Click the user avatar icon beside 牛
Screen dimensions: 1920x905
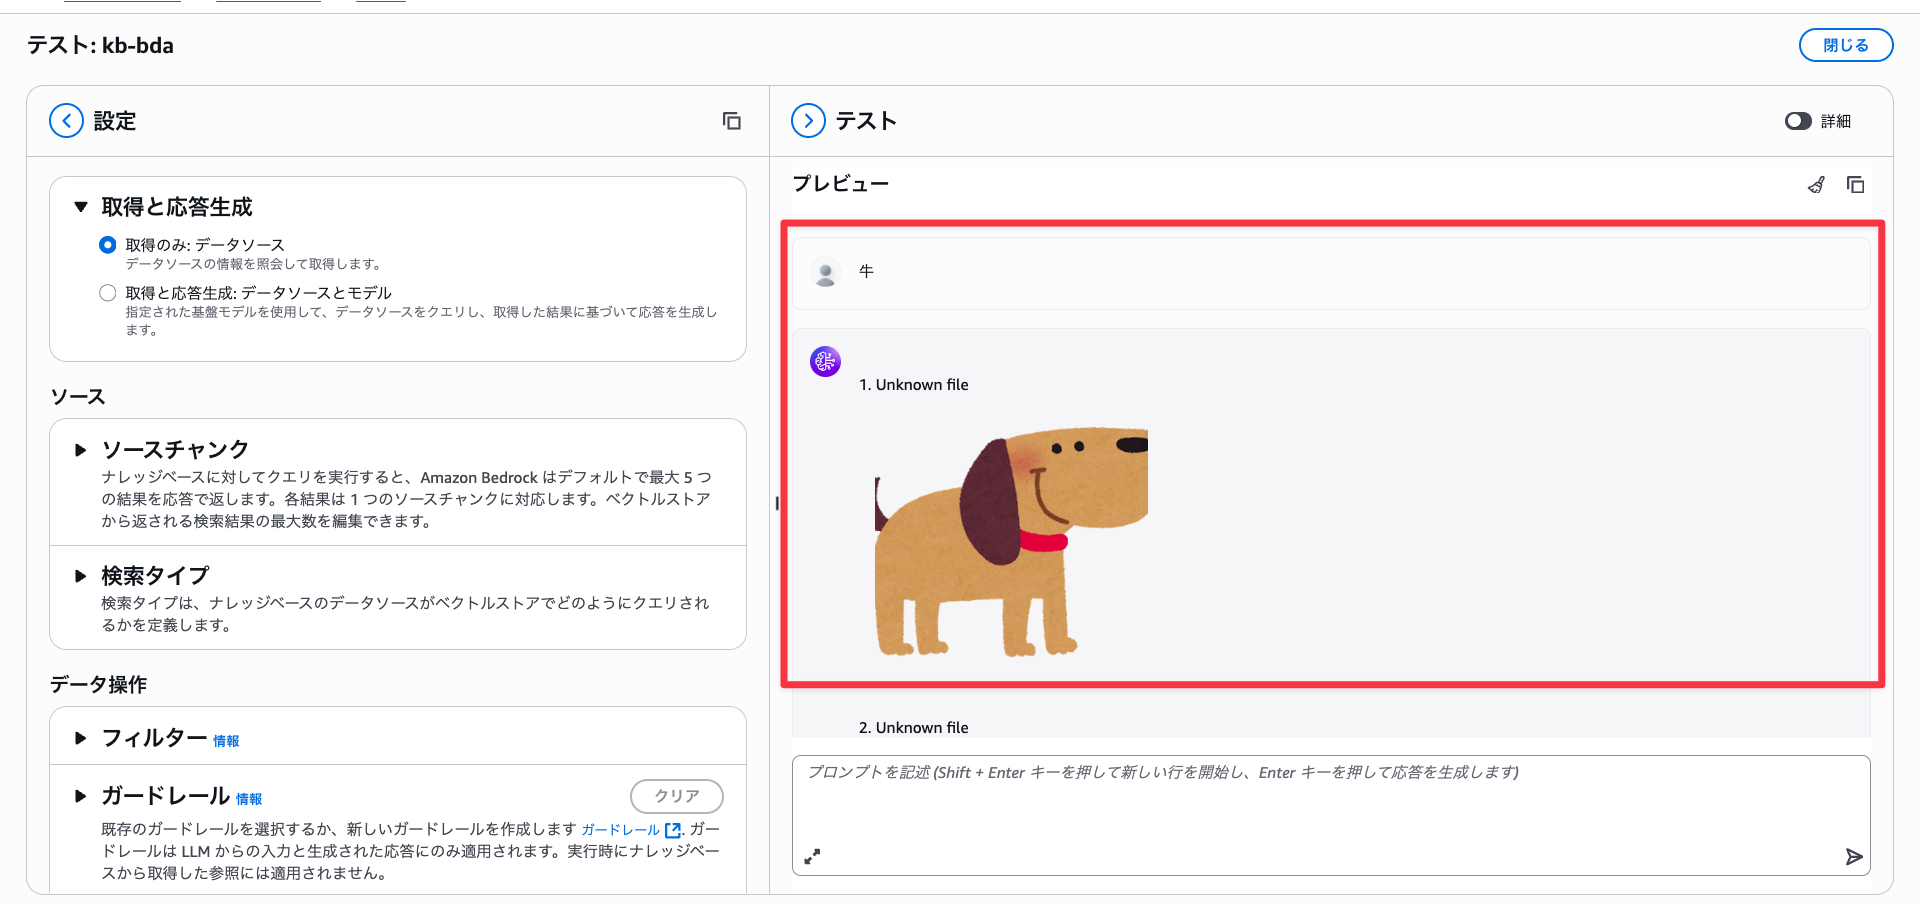point(825,272)
